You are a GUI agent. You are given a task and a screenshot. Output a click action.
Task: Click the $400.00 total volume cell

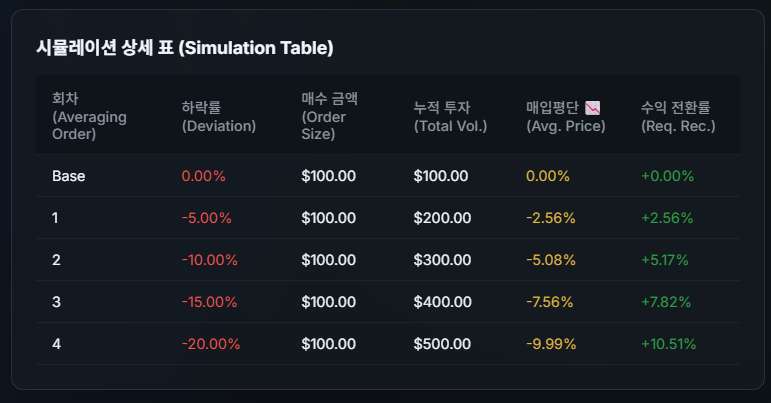coord(441,302)
